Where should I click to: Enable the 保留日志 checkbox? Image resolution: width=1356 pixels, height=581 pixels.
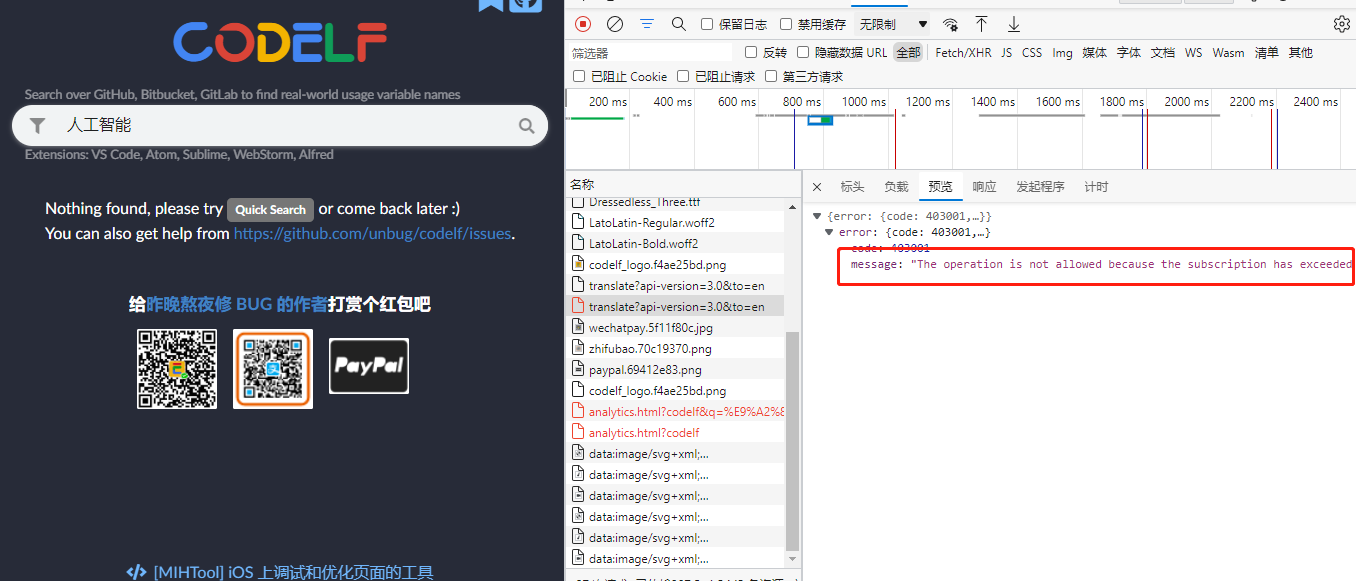tap(707, 24)
